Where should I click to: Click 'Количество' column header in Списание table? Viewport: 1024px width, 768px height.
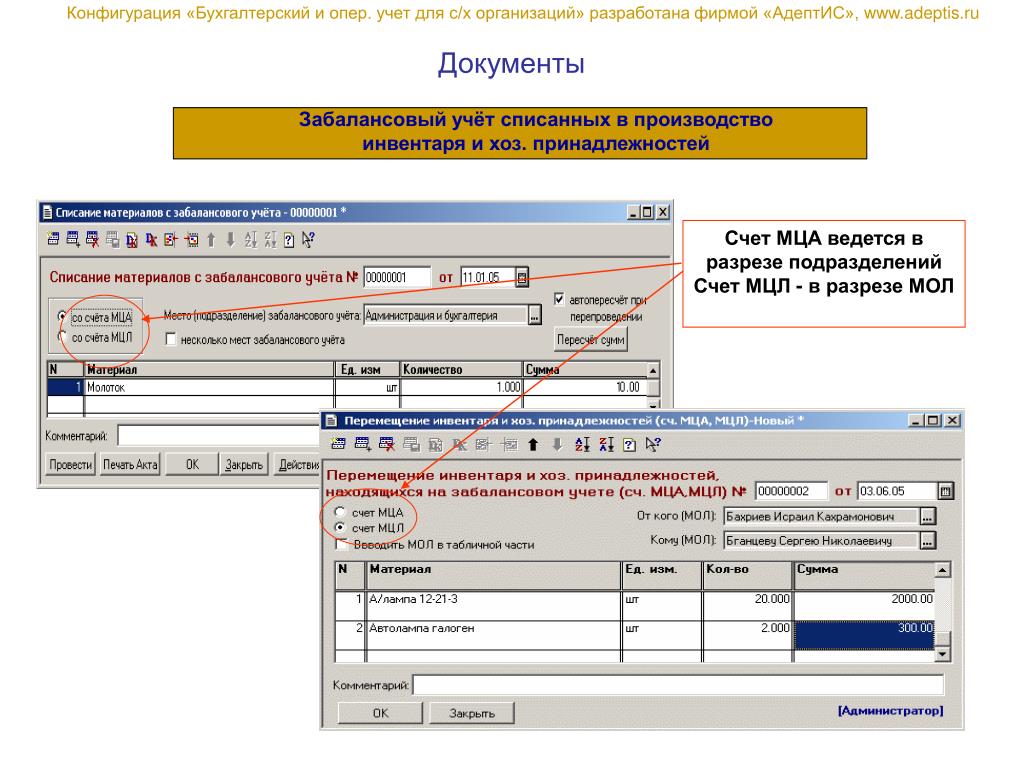click(461, 370)
